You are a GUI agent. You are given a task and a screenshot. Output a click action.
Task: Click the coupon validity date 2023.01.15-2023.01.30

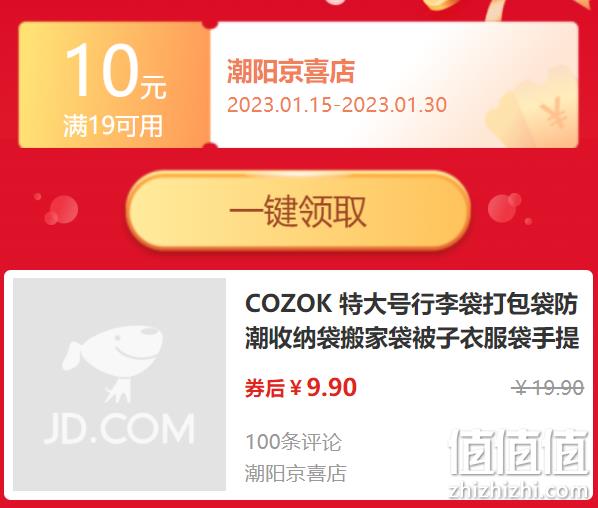(x=337, y=104)
